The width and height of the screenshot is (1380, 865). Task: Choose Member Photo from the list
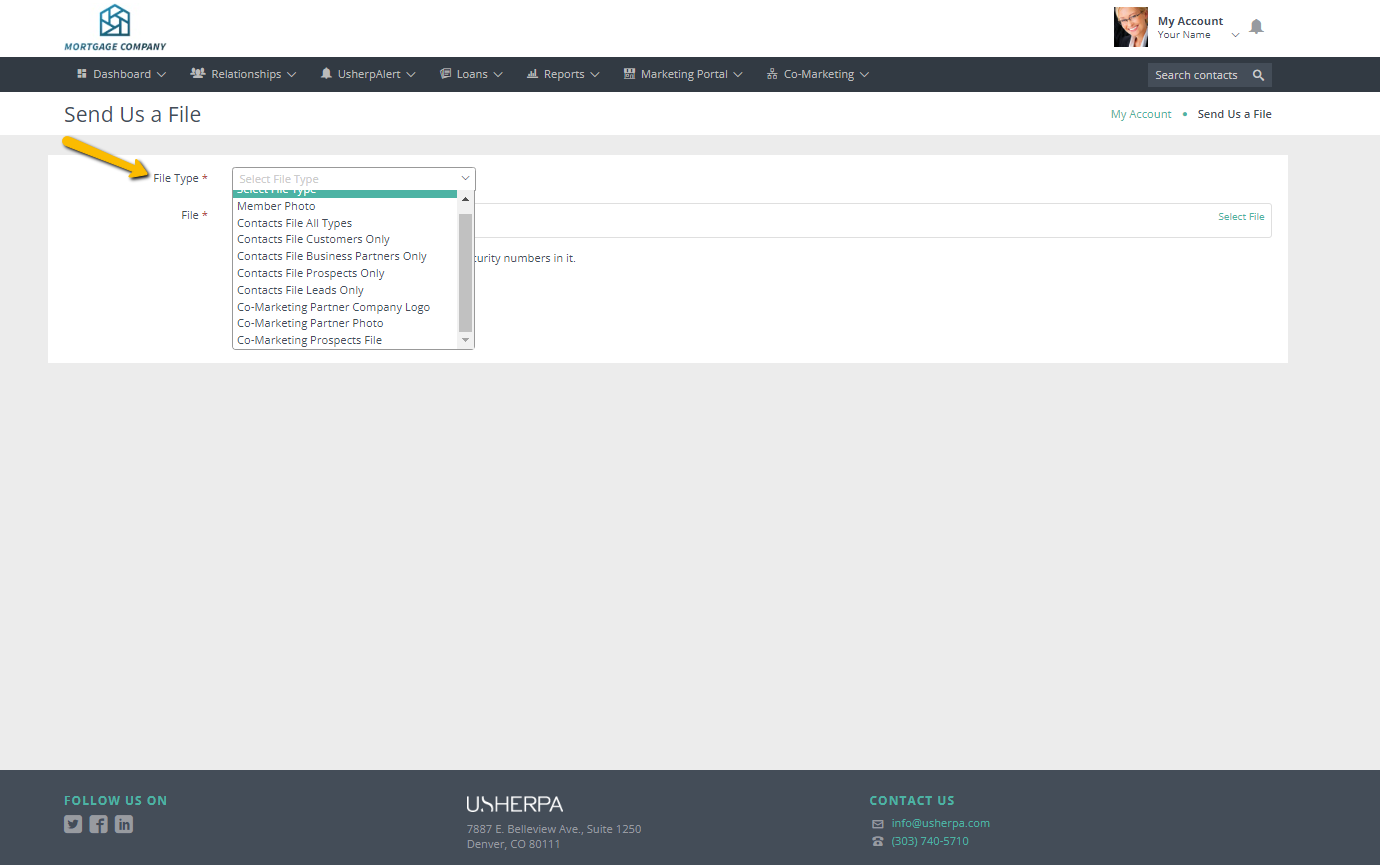[x=276, y=206]
